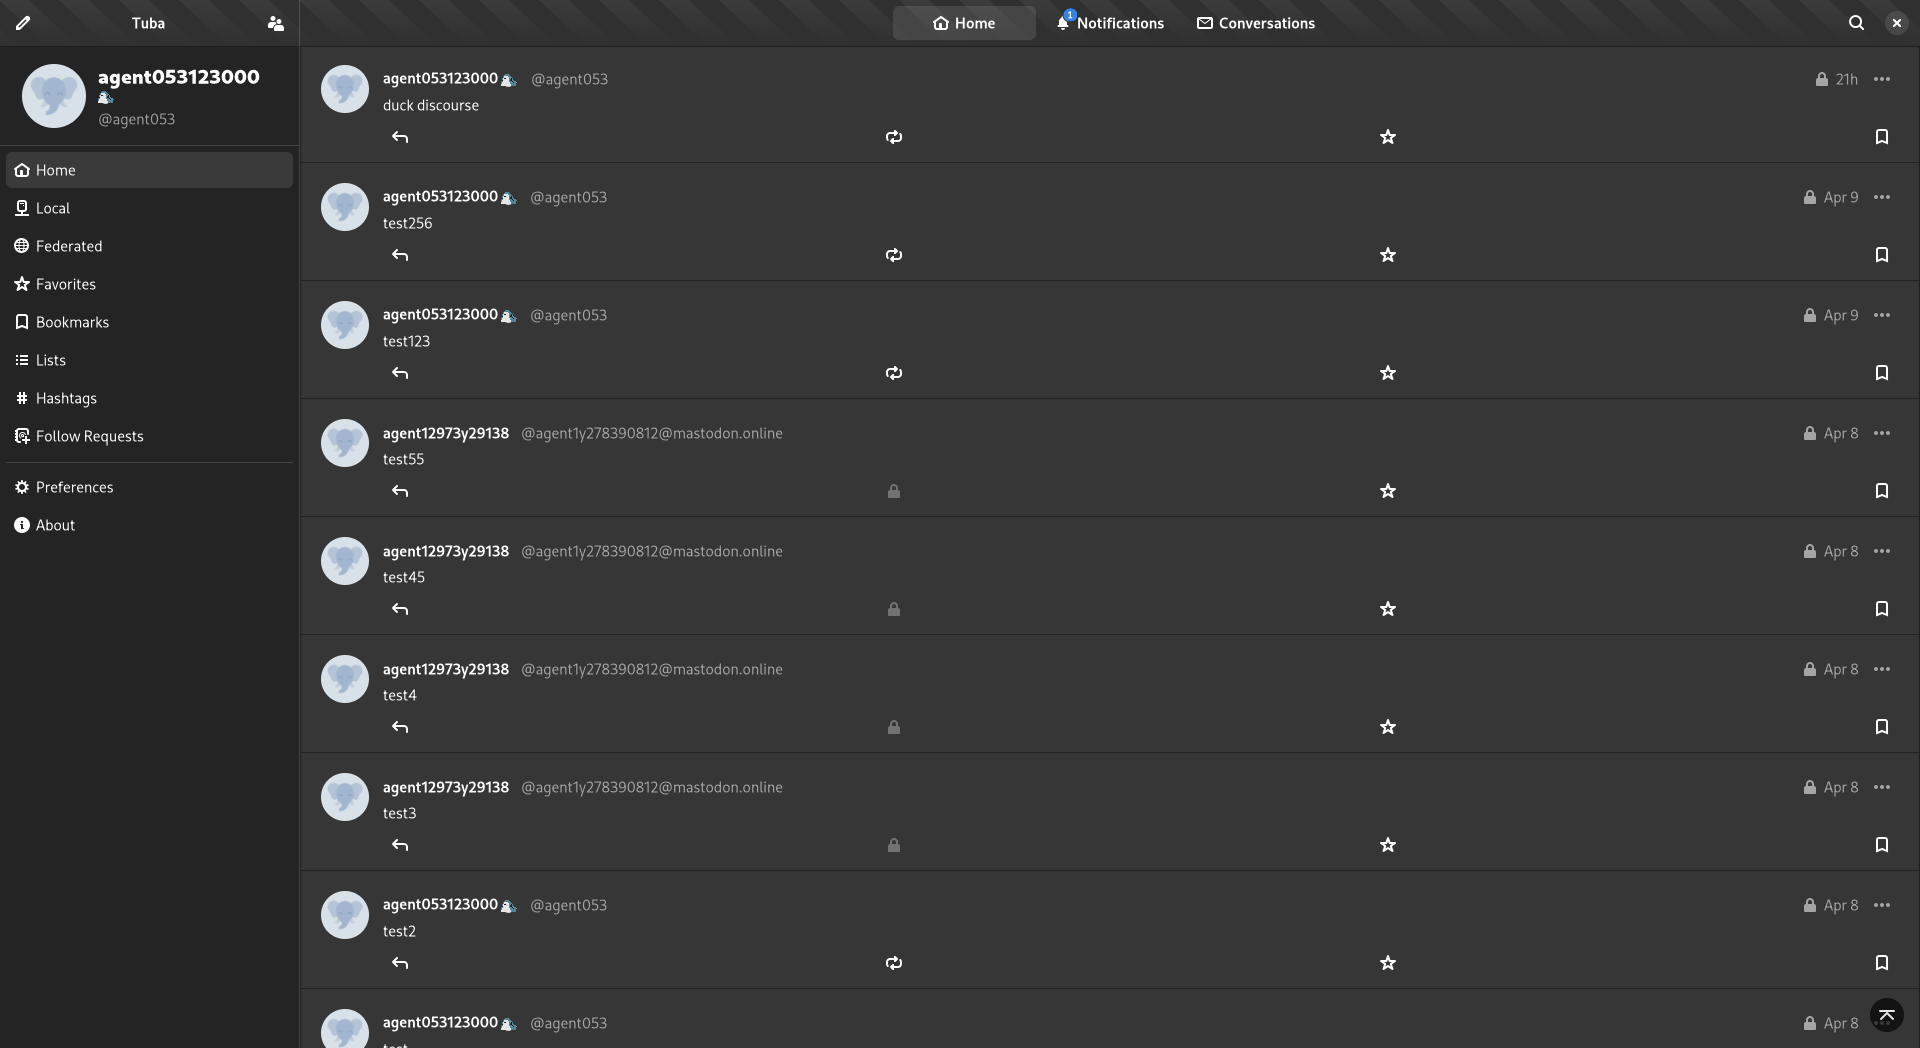Image resolution: width=1920 pixels, height=1048 pixels.
Task: Open the options menu on the test4 post
Action: tap(1883, 669)
